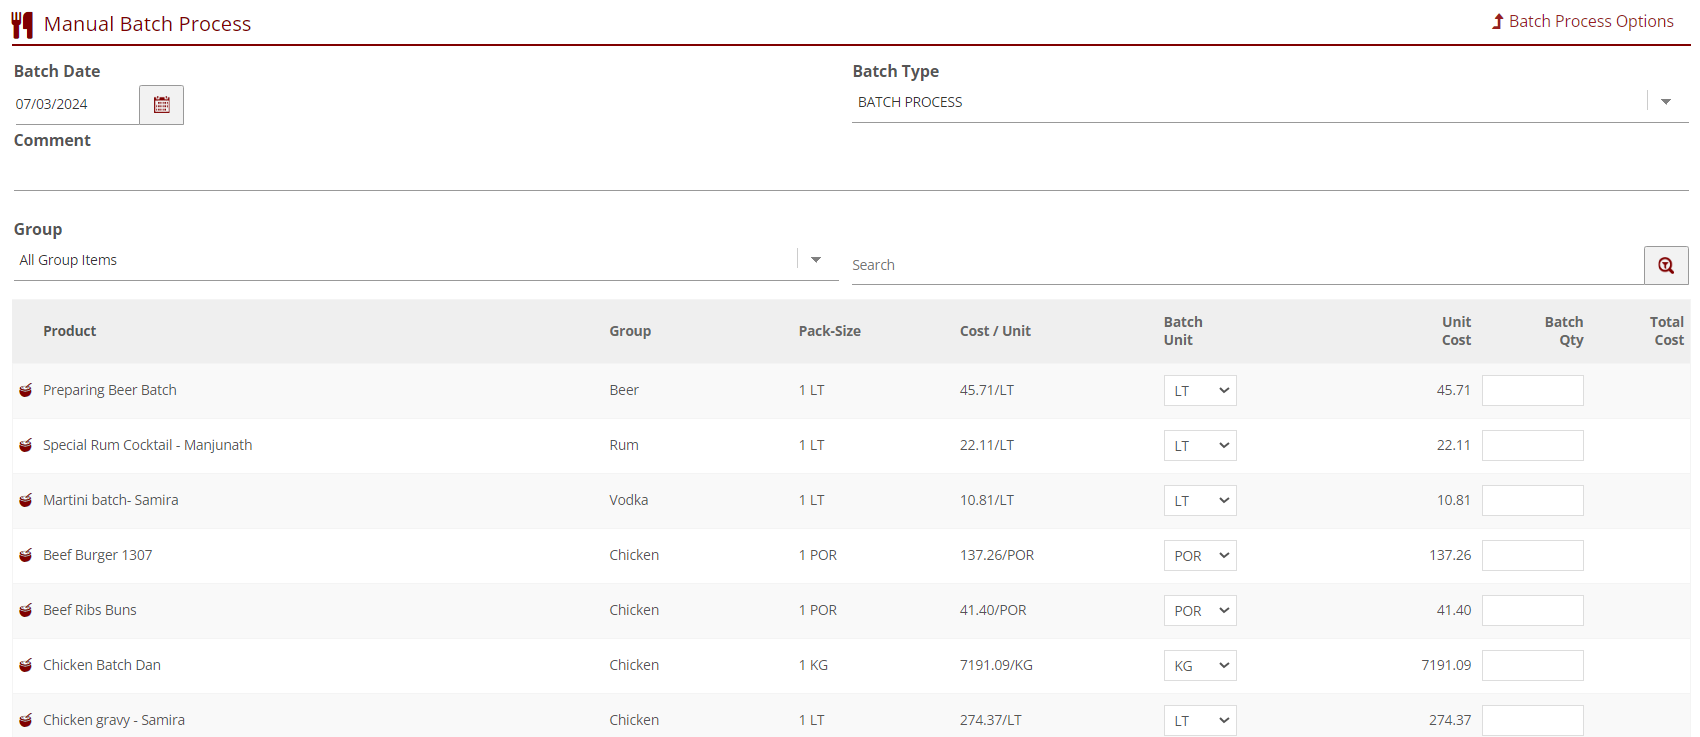This screenshot has height=737, width=1700.
Task: Open the Batch Date calendar picker
Action: (x=161, y=105)
